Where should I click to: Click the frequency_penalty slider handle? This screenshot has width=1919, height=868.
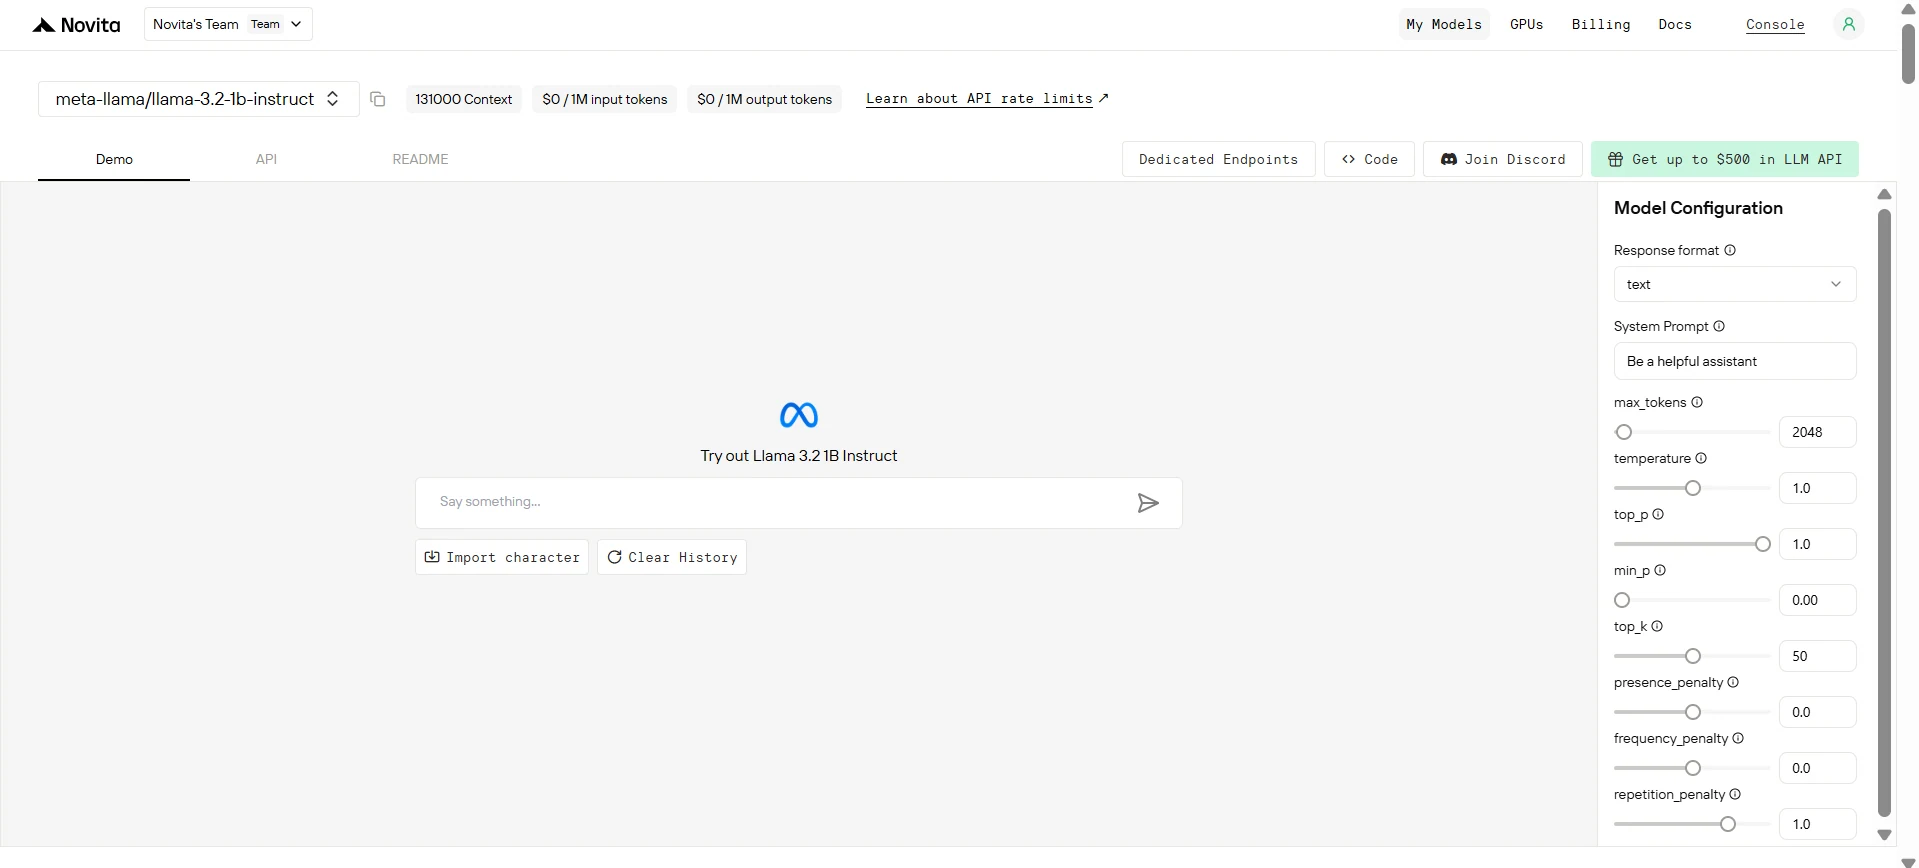tap(1693, 768)
